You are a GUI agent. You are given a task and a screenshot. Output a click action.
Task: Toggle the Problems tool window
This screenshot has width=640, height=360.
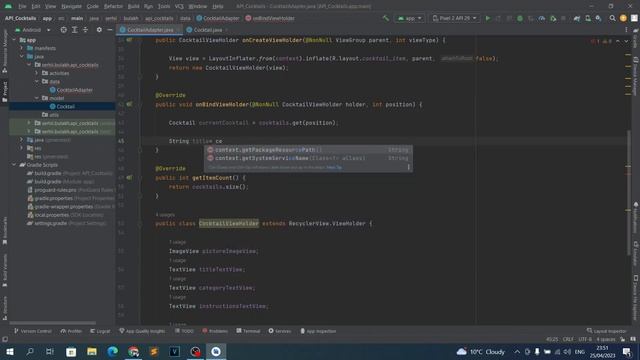(215, 331)
